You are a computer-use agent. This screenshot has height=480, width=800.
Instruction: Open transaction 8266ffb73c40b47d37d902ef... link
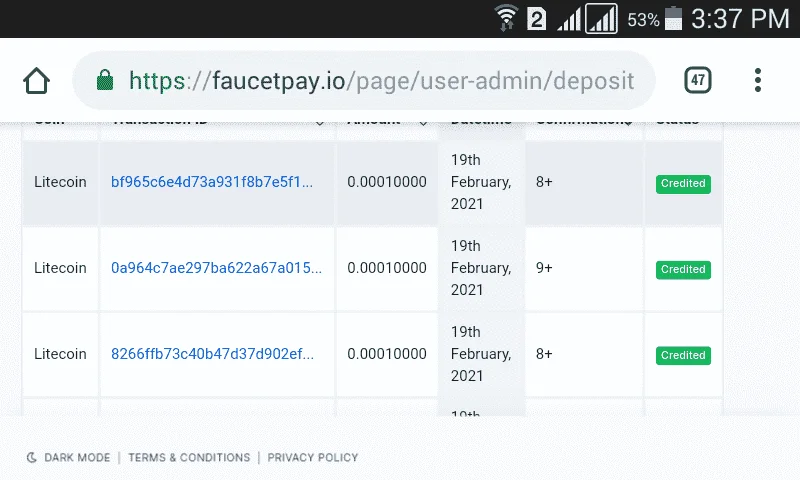coord(212,353)
